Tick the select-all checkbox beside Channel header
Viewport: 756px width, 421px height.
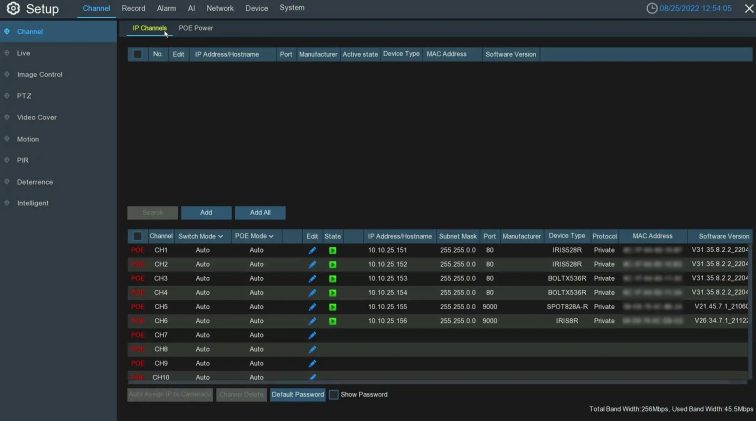tap(137, 236)
